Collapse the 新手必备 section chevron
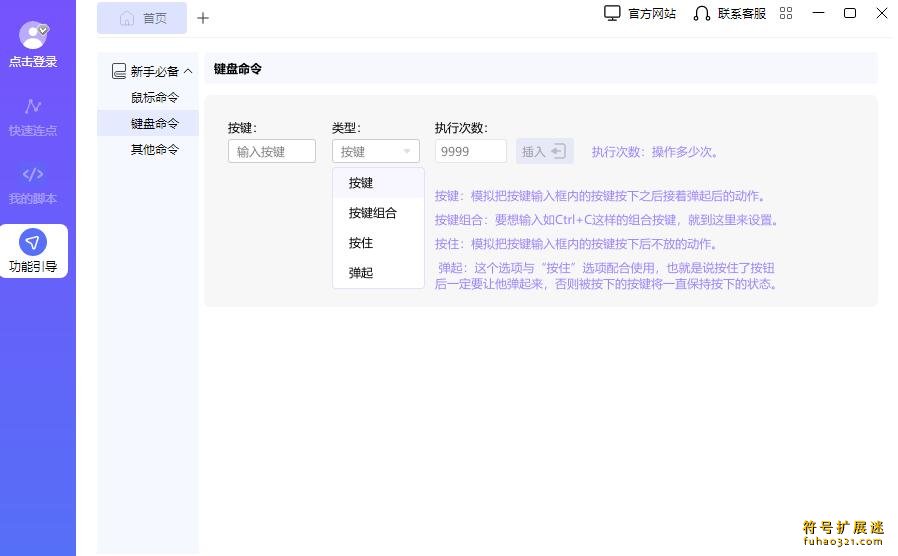The image size is (898, 556). tap(188, 71)
